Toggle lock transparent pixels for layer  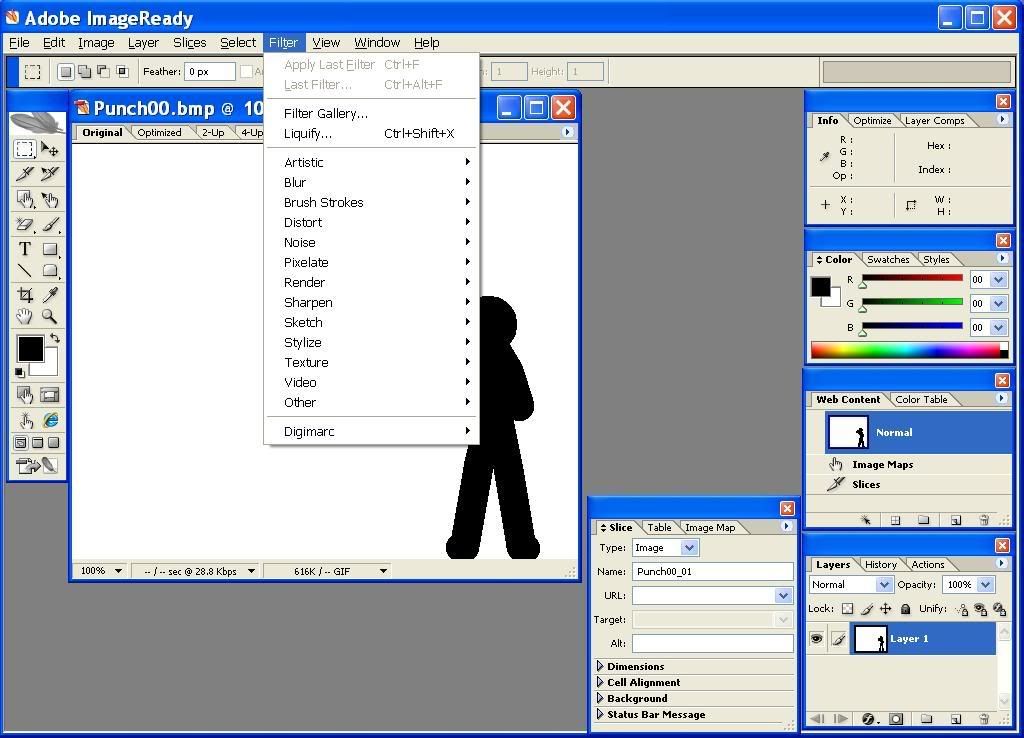pyautogui.click(x=847, y=609)
